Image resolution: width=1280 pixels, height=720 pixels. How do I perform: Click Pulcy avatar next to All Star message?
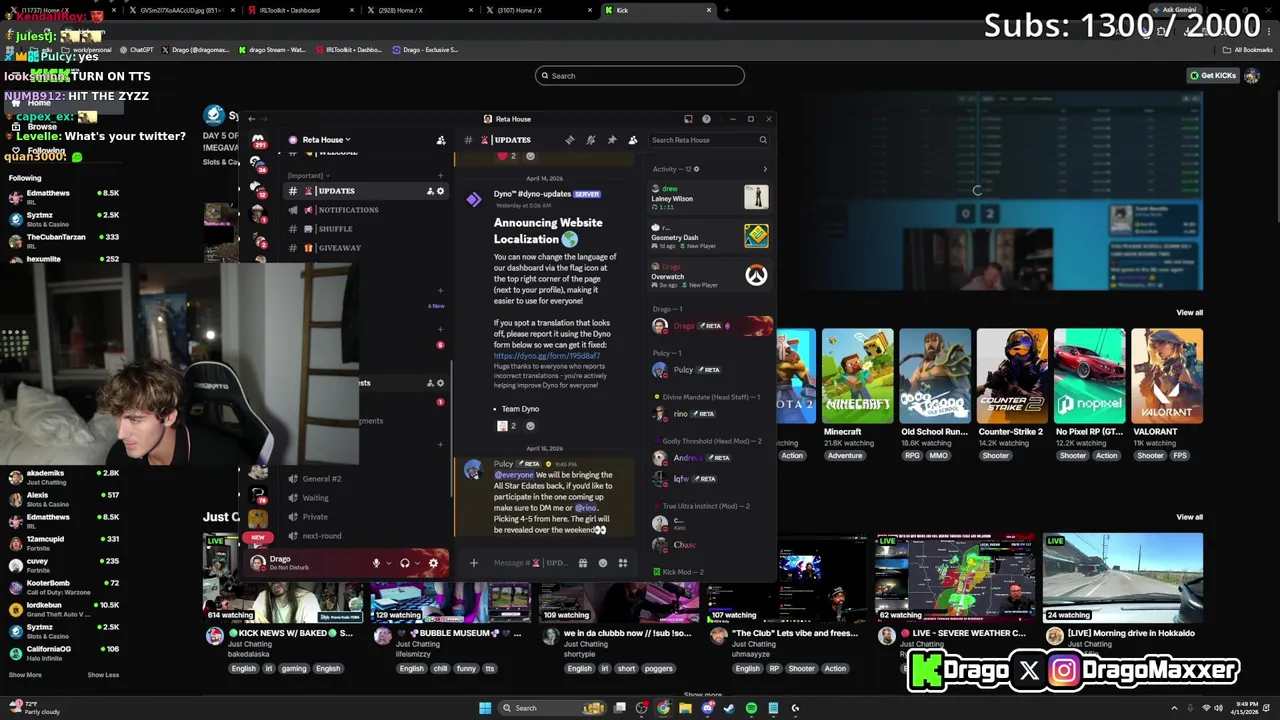[x=473, y=471]
